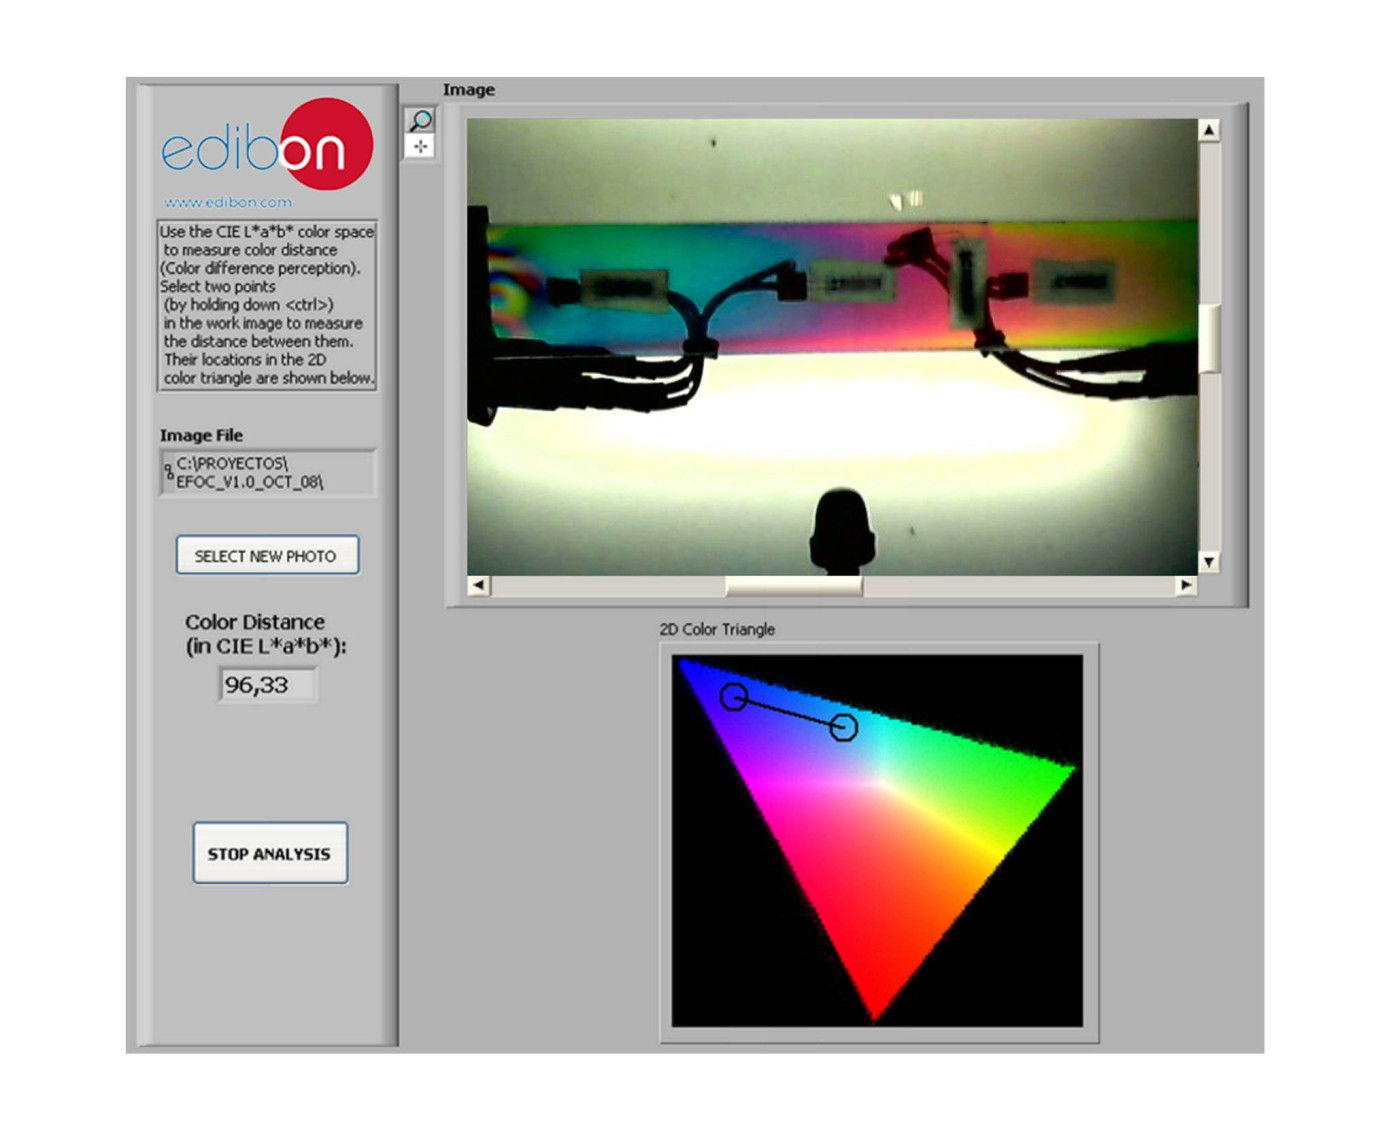
Task: Click the left circle marker in color triangle
Action: click(x=734, y=697)
